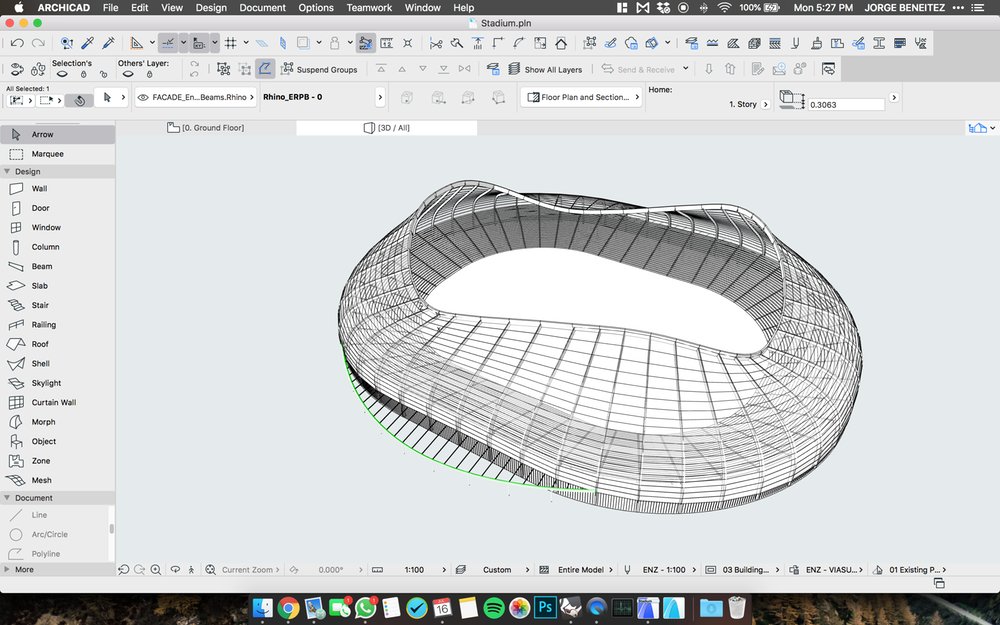The width and height of the screenshot is (1000, 625).
Task: Switch to the 0. Ground Floor tab
Action: point(205,128)
